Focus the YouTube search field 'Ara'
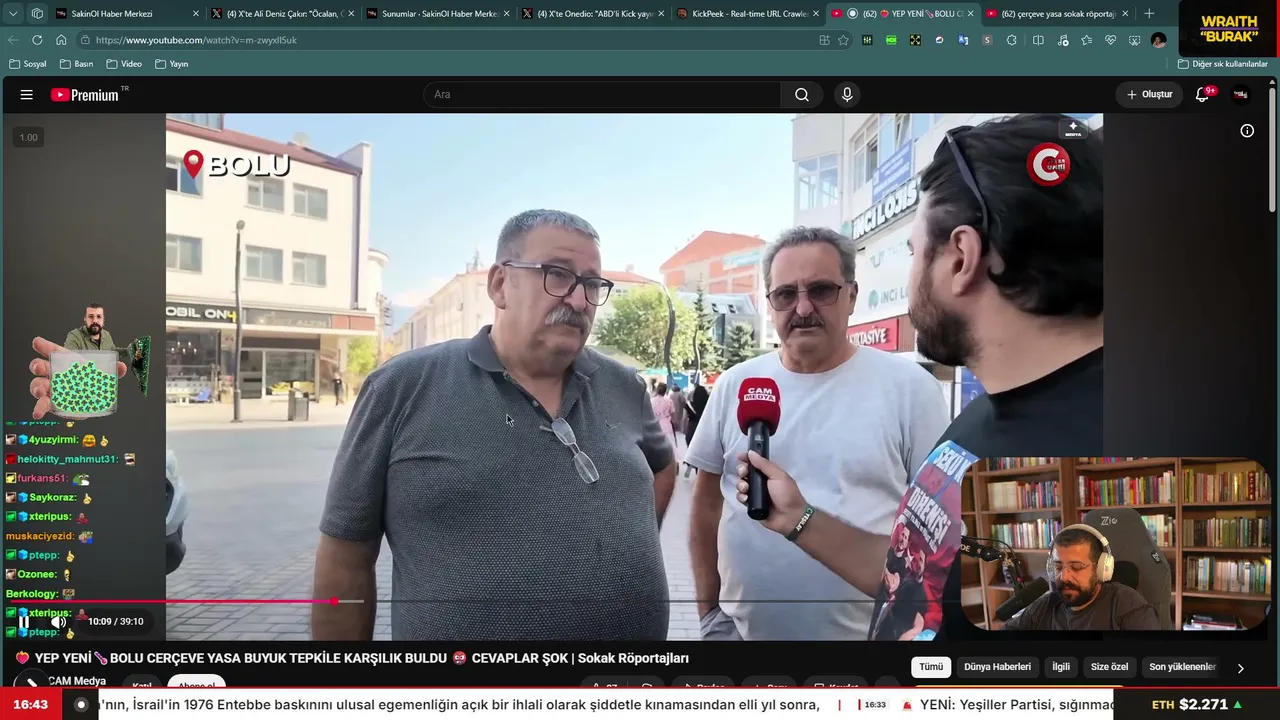 click(602, 95)
